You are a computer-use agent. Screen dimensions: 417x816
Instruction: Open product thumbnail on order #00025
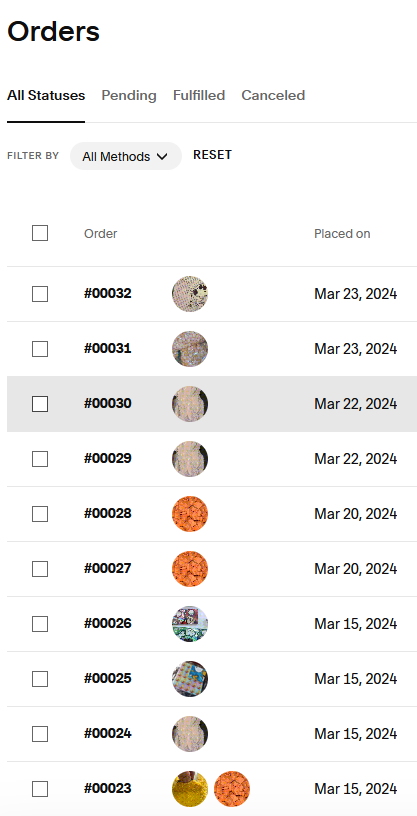190,679
